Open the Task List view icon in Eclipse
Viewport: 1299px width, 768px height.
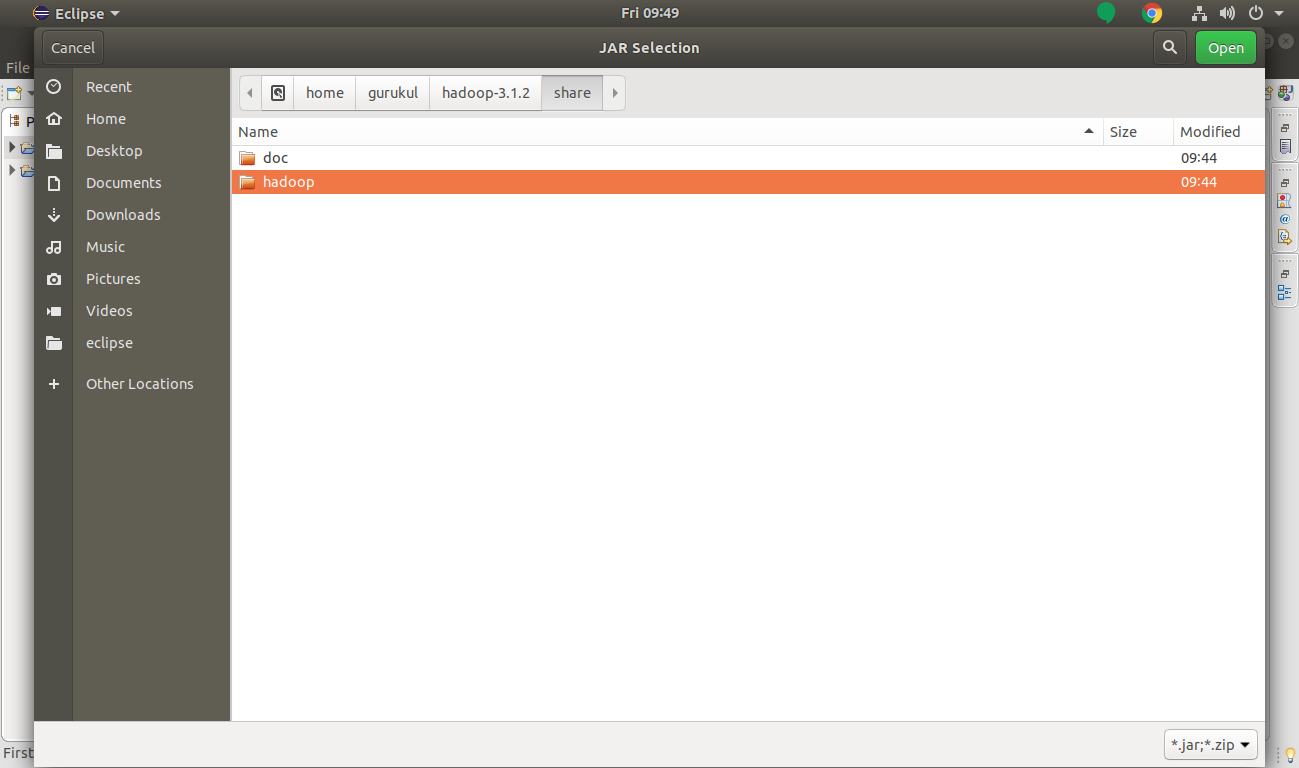click(x=1285, y=147)
